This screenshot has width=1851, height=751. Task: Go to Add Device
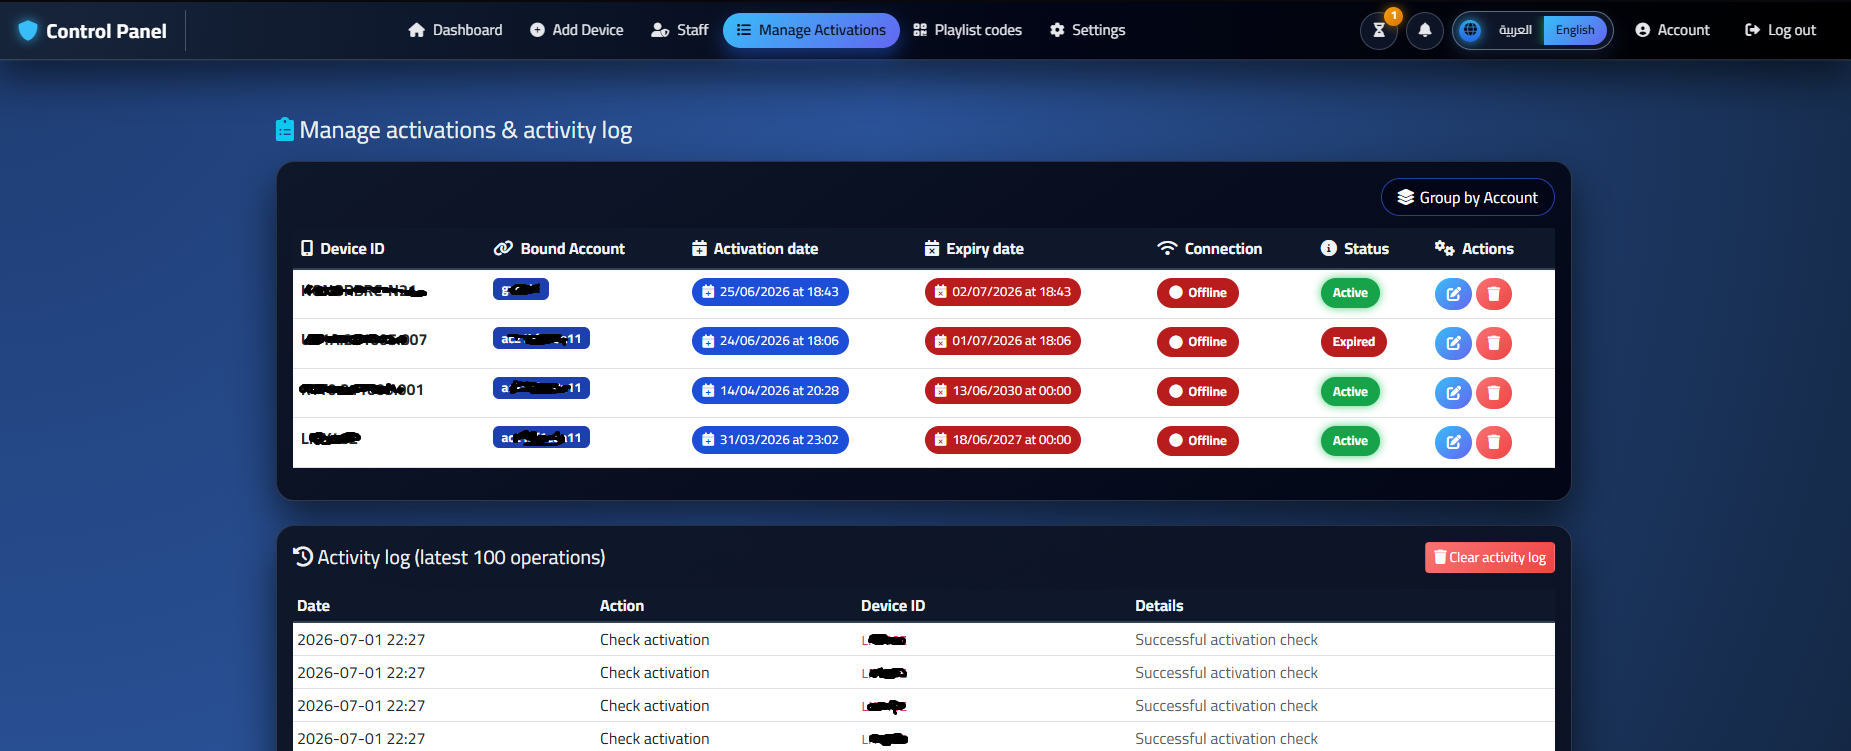(x=577, y=30)
